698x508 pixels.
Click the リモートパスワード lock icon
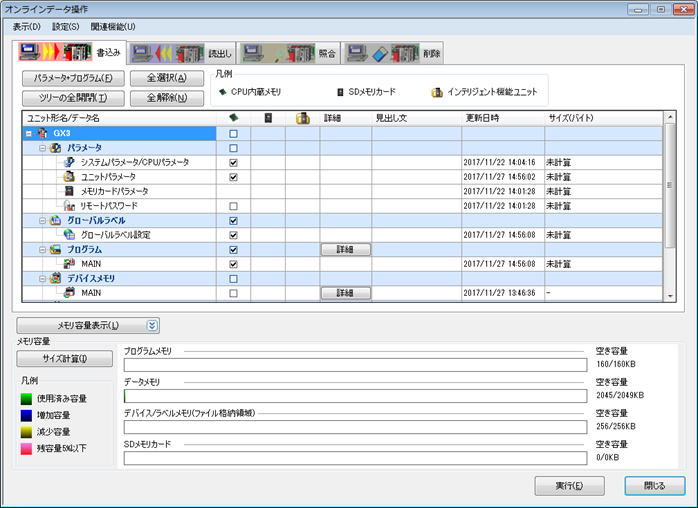pyautogui.click(x=69, y=206)
